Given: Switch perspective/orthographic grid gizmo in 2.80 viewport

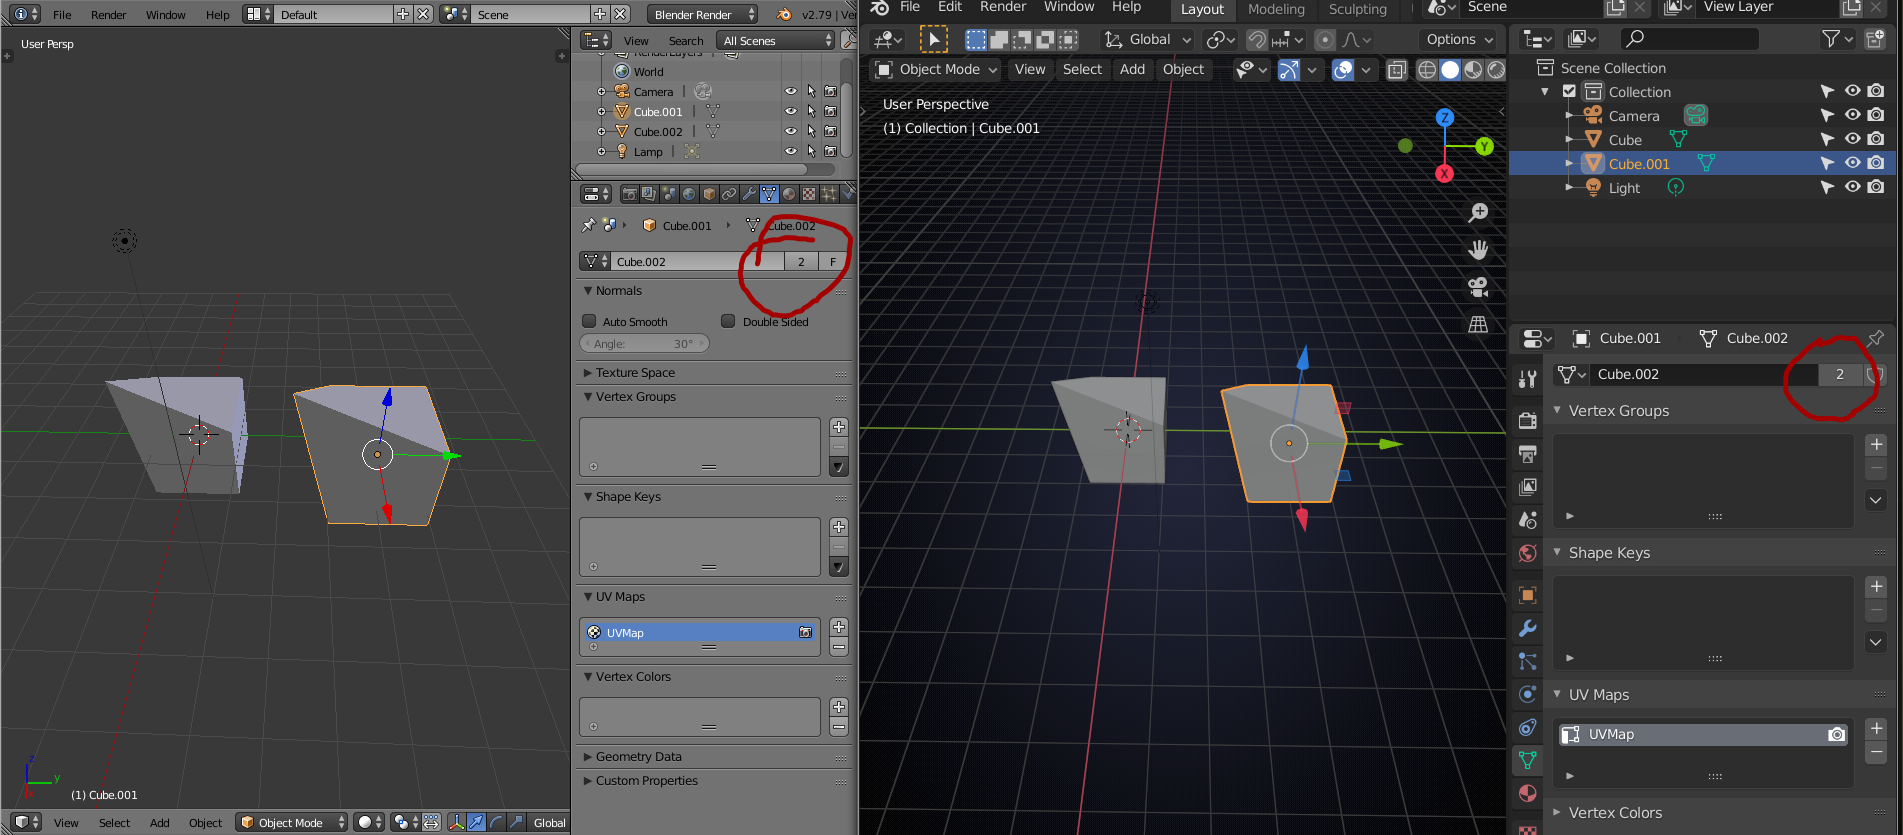Looking at the screenshot, I should click(x=1478, y=324).
